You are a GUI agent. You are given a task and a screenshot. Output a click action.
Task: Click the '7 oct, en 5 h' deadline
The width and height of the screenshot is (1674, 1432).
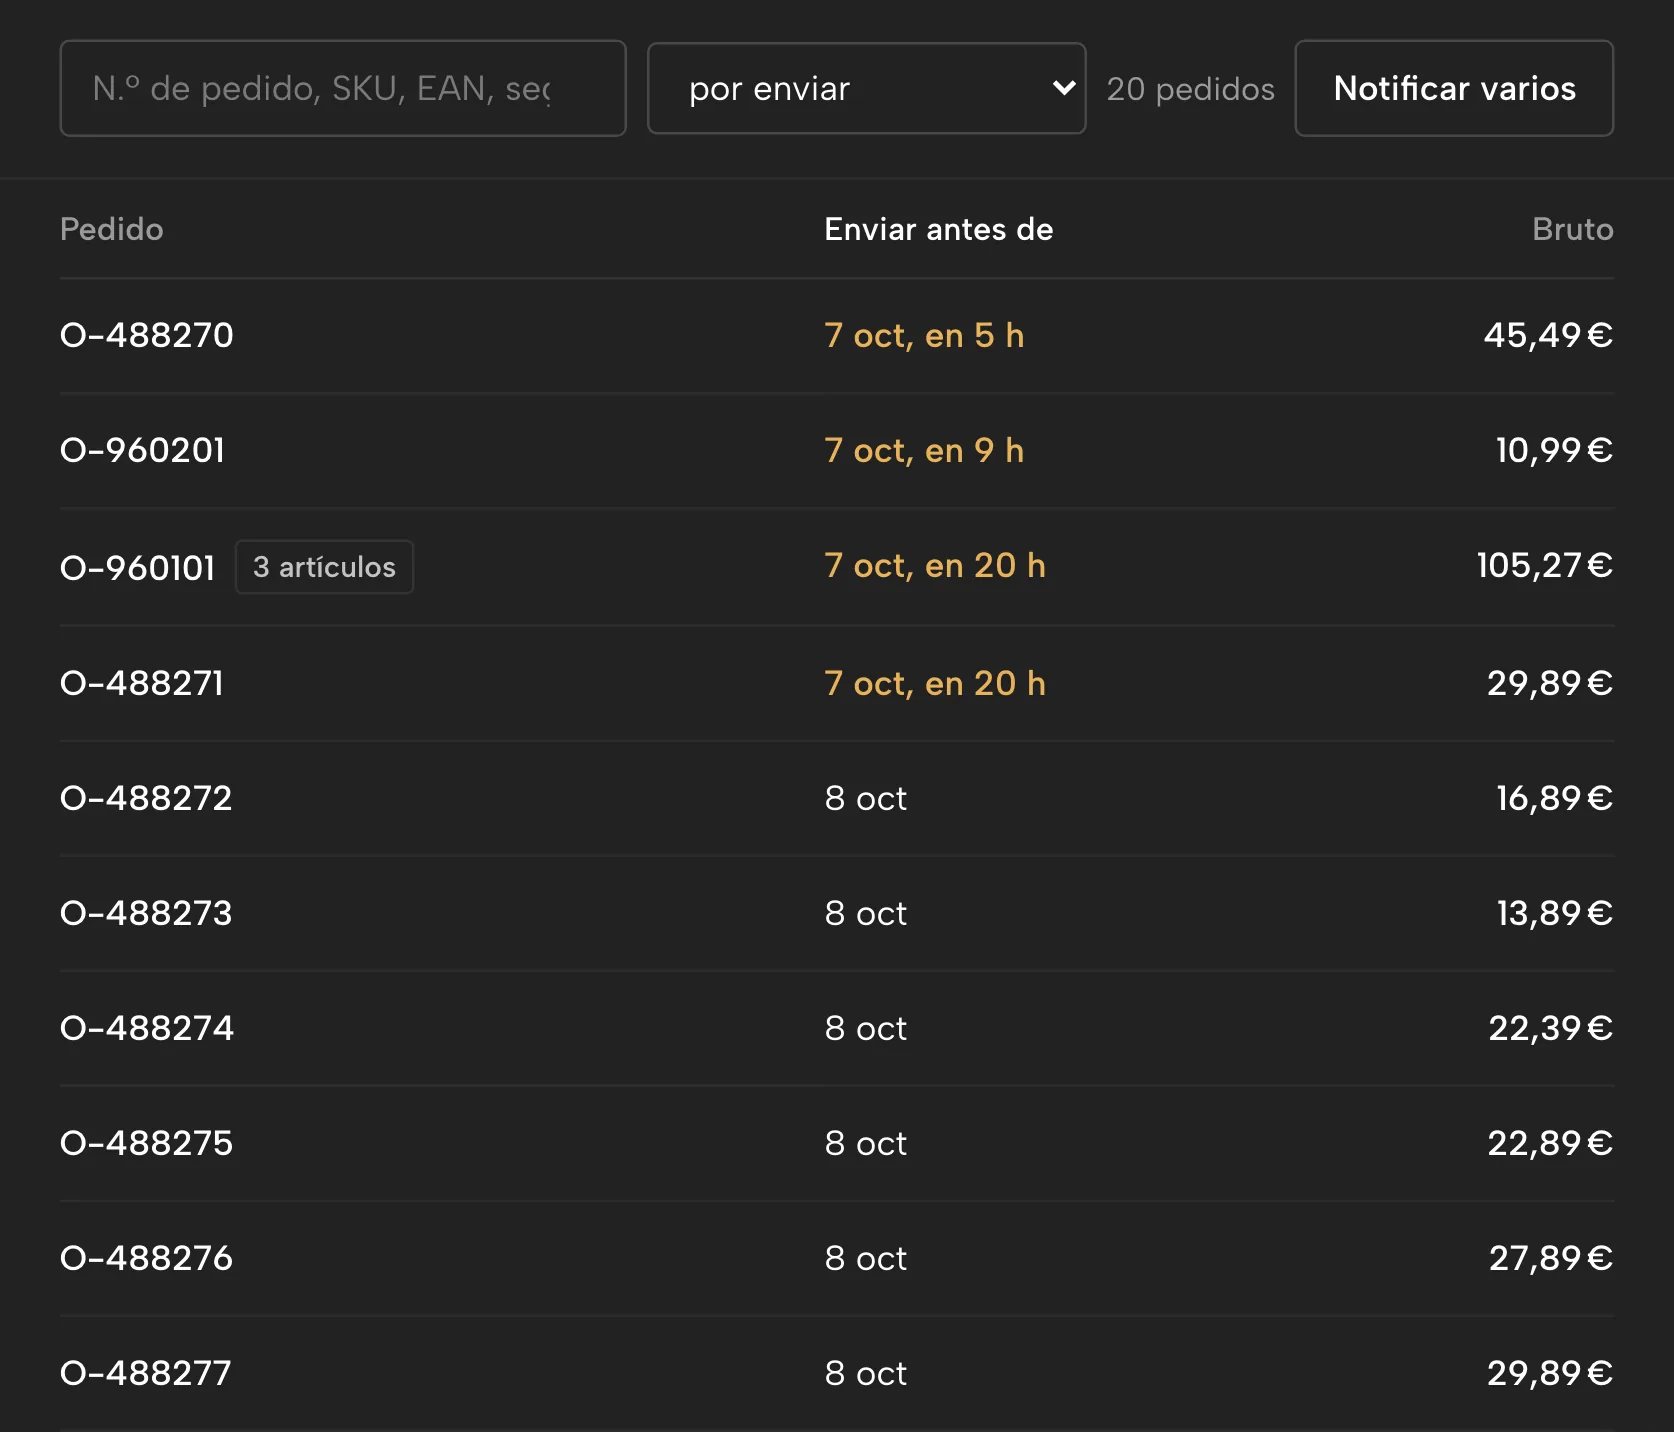[924, 335]
